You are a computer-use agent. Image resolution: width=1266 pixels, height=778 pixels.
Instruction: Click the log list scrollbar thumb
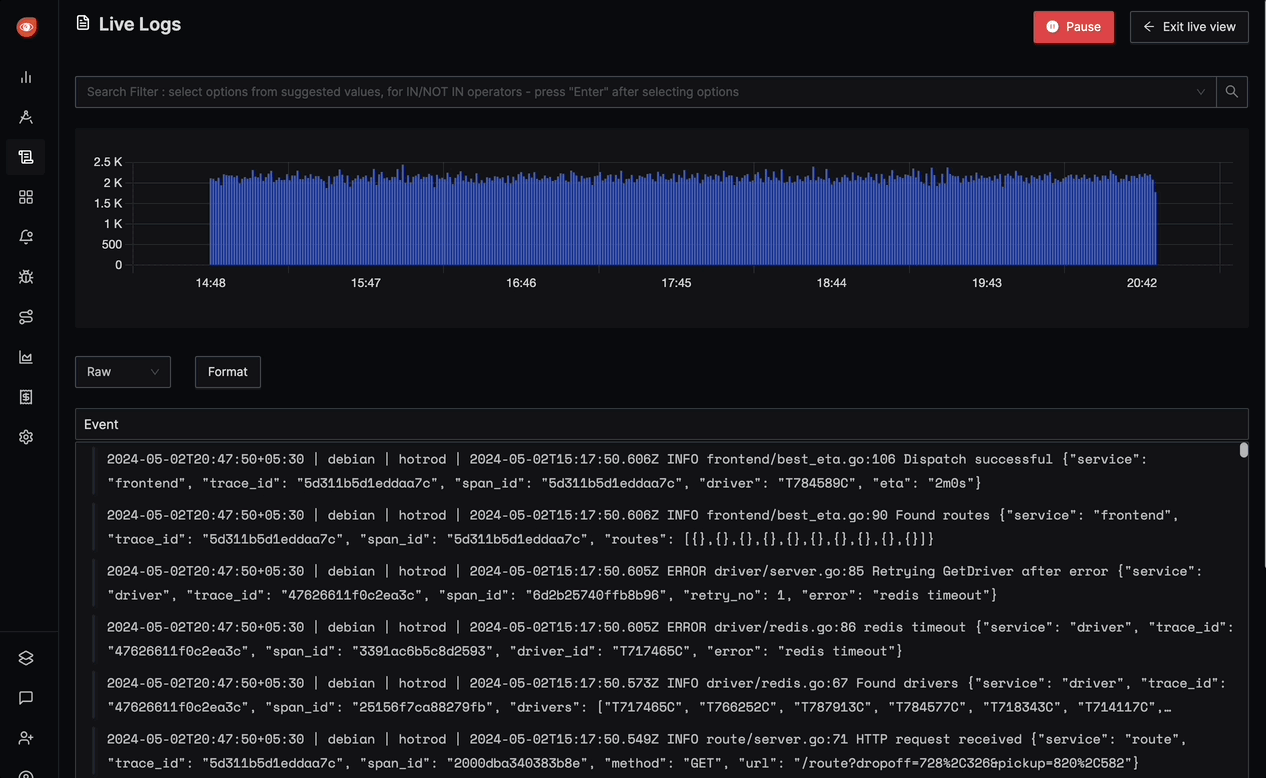point(1244,450)
